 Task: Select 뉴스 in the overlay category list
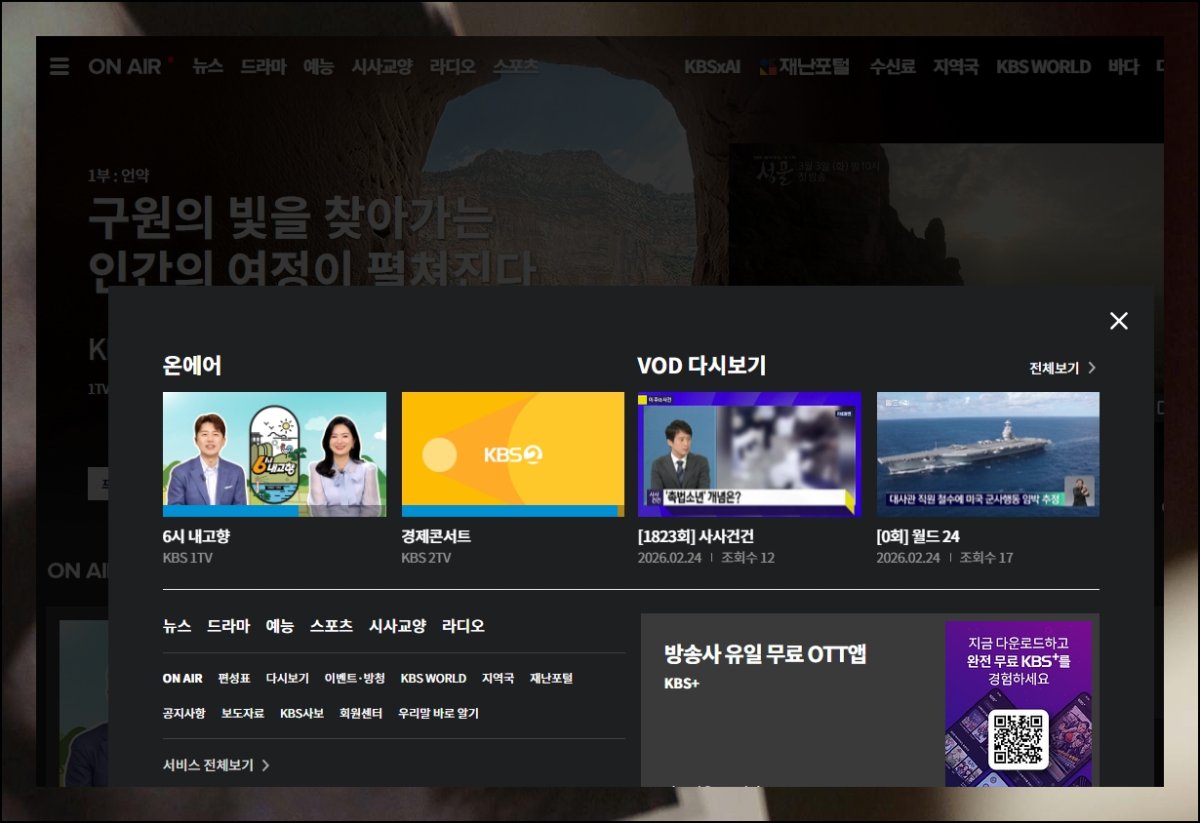click(177, 626)
